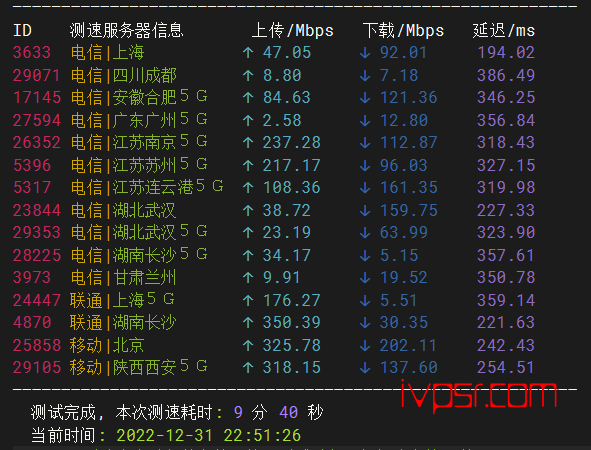Click upload value 8.80
Image resolution: width=591 pixels, height=450 pixels.
[282, 75]
